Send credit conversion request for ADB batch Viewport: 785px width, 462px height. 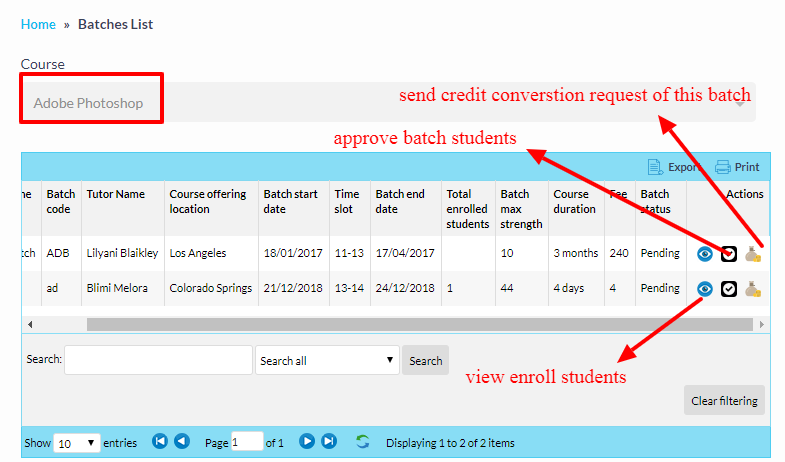753,254
